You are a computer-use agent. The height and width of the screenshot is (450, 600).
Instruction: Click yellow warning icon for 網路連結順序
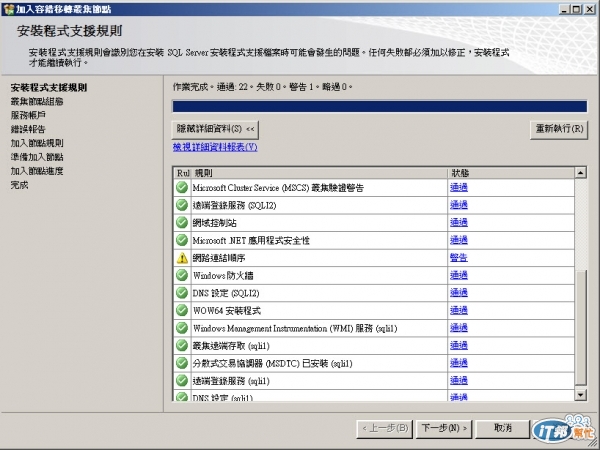coord(182,258)
